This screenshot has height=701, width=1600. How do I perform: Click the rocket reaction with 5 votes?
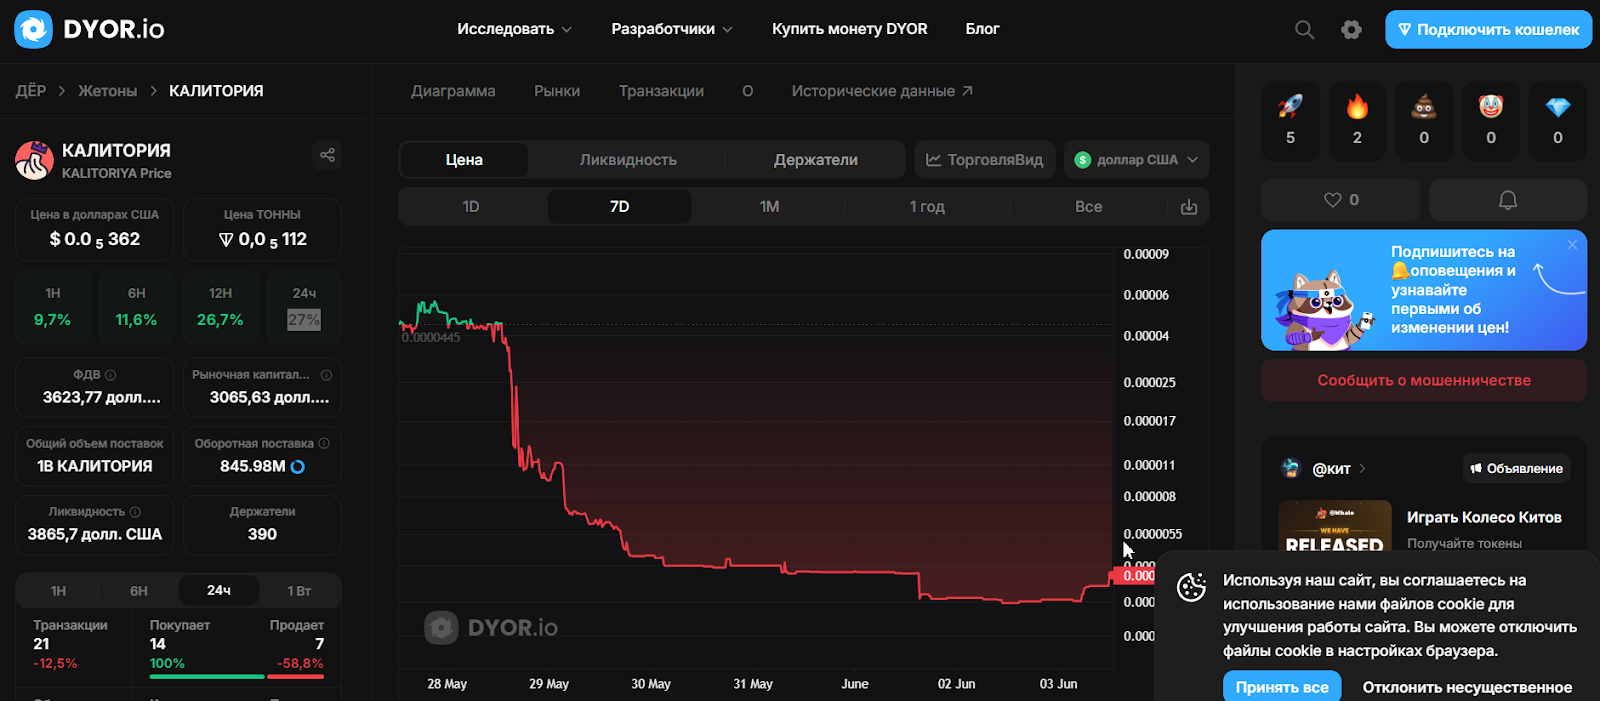(x=1290, y=121)
